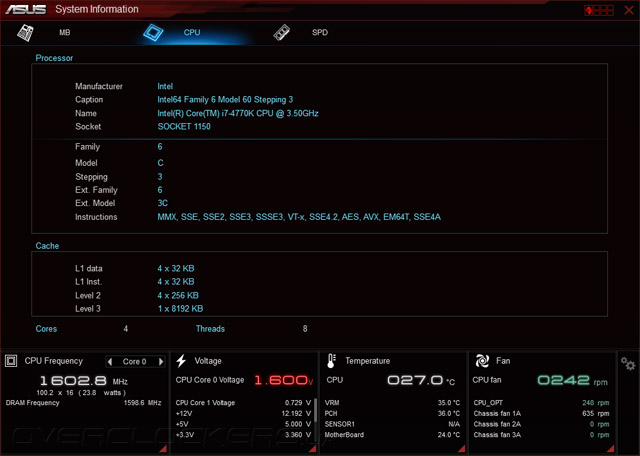The image size is (640, 456).
Task: Click the CPU Core 1 Voltage row
Action: click(243, 403)
